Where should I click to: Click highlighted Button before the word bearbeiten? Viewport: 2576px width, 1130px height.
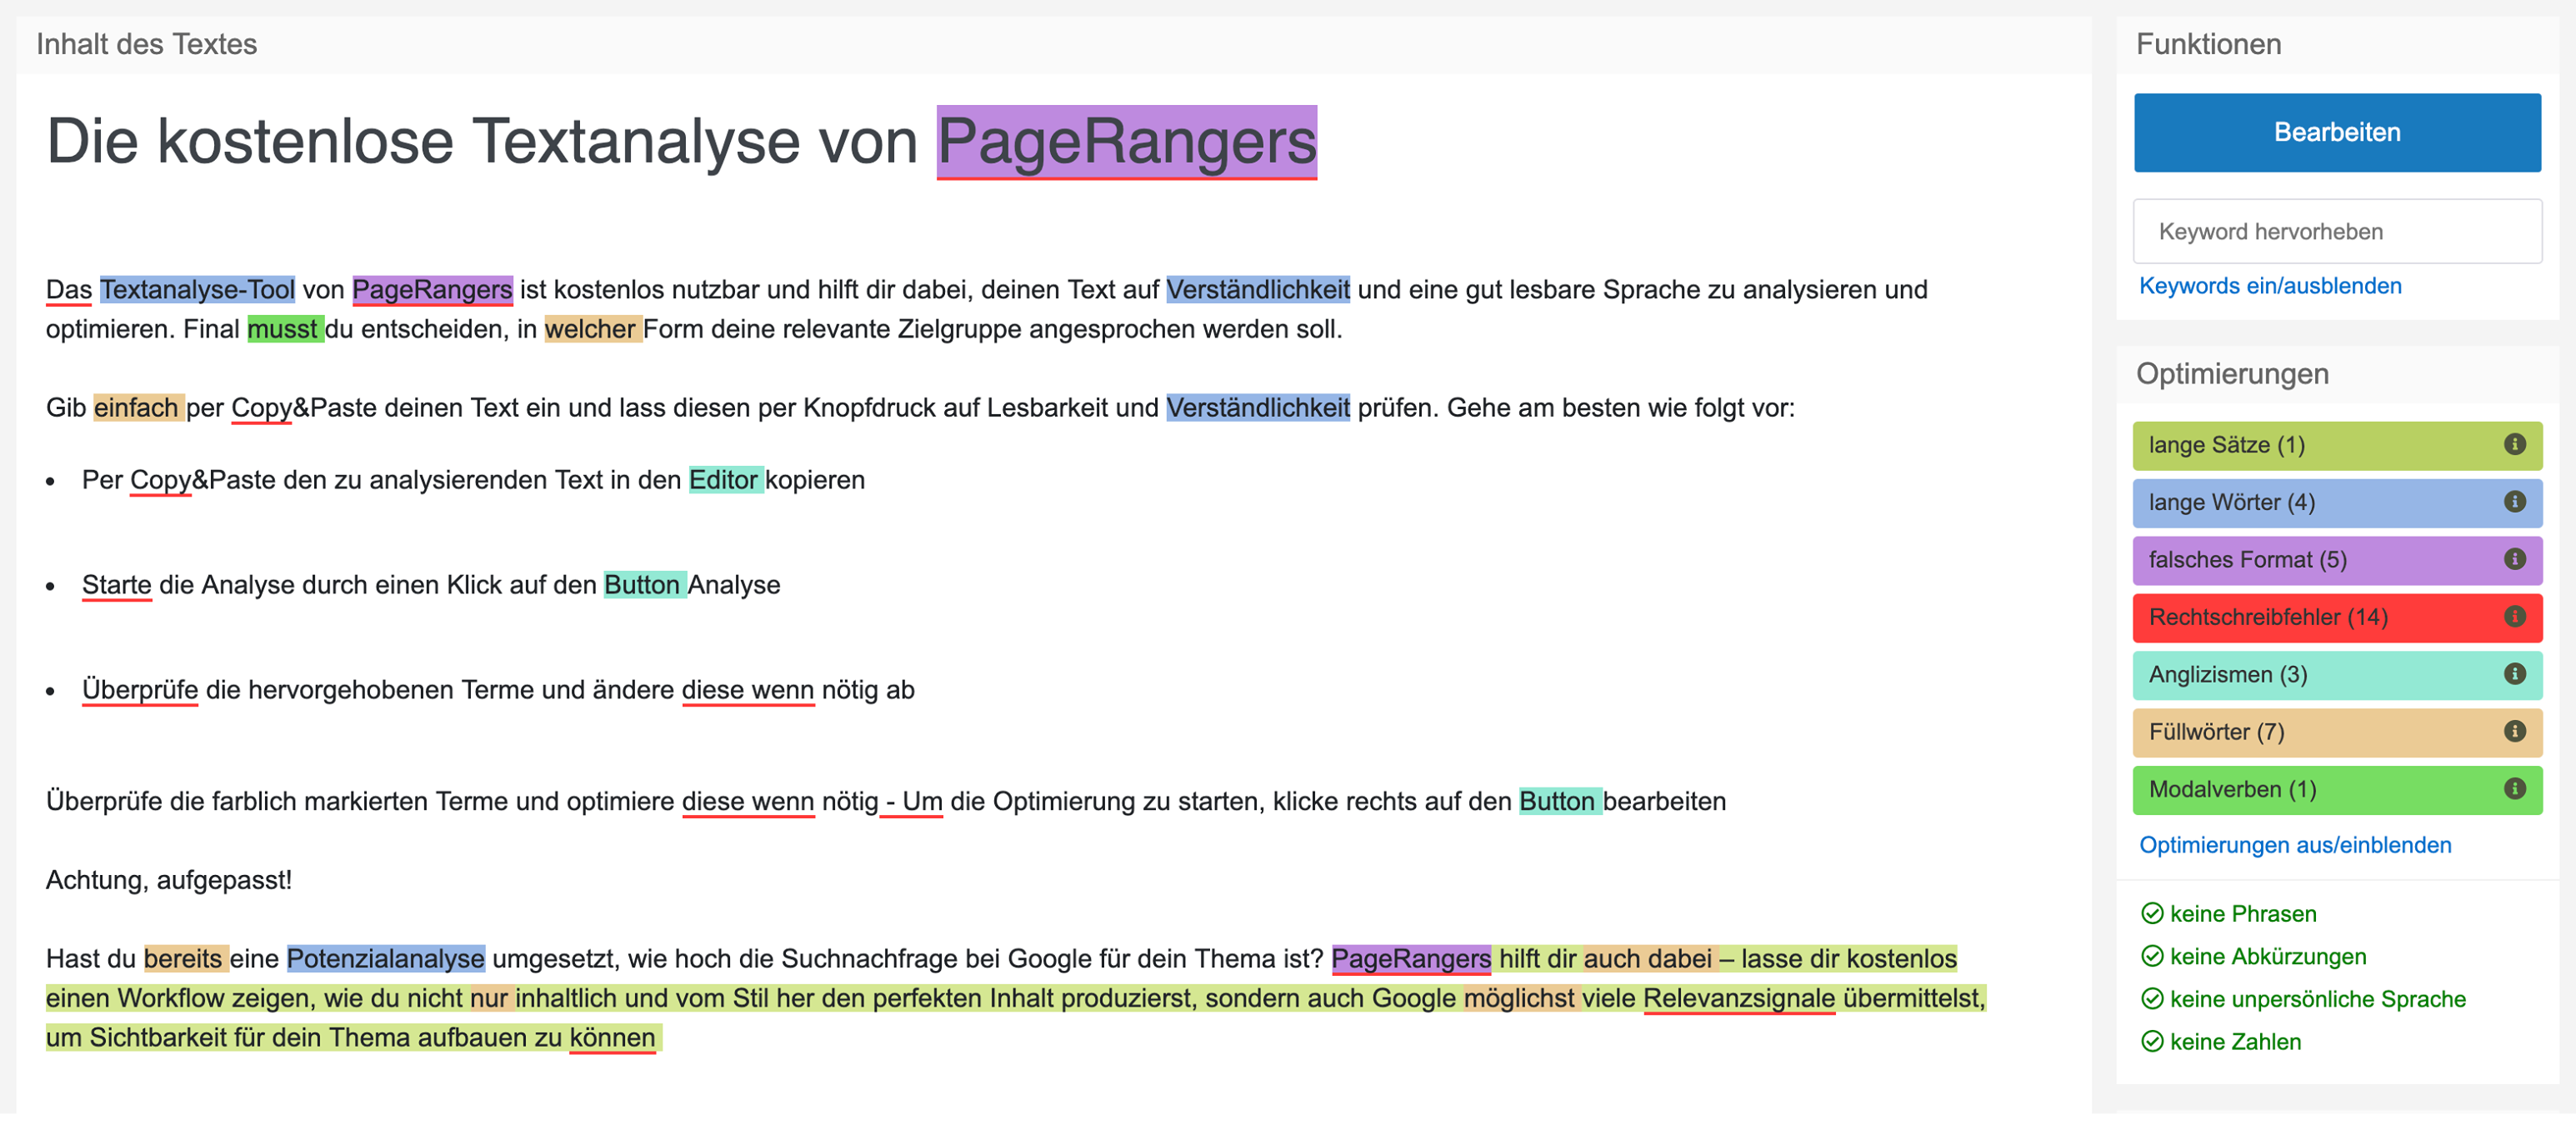[1559, 801]
